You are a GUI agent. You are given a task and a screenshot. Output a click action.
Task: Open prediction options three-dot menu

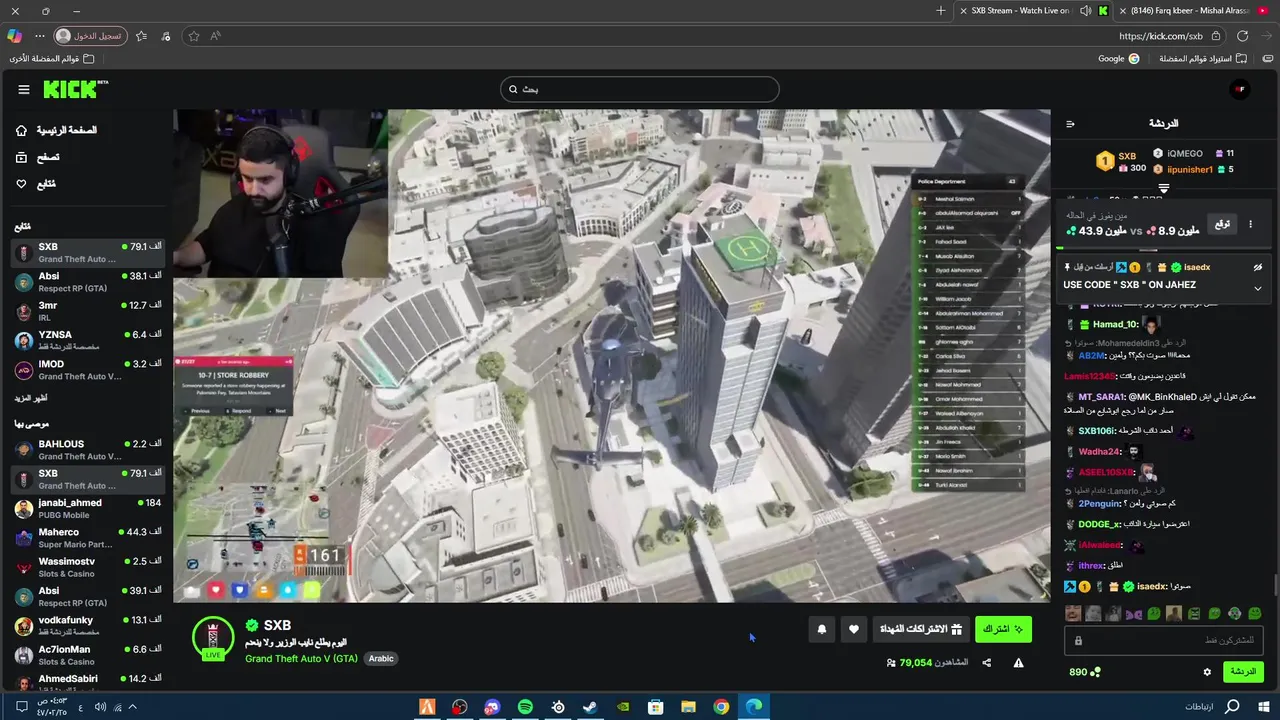tap(1250, 224)
